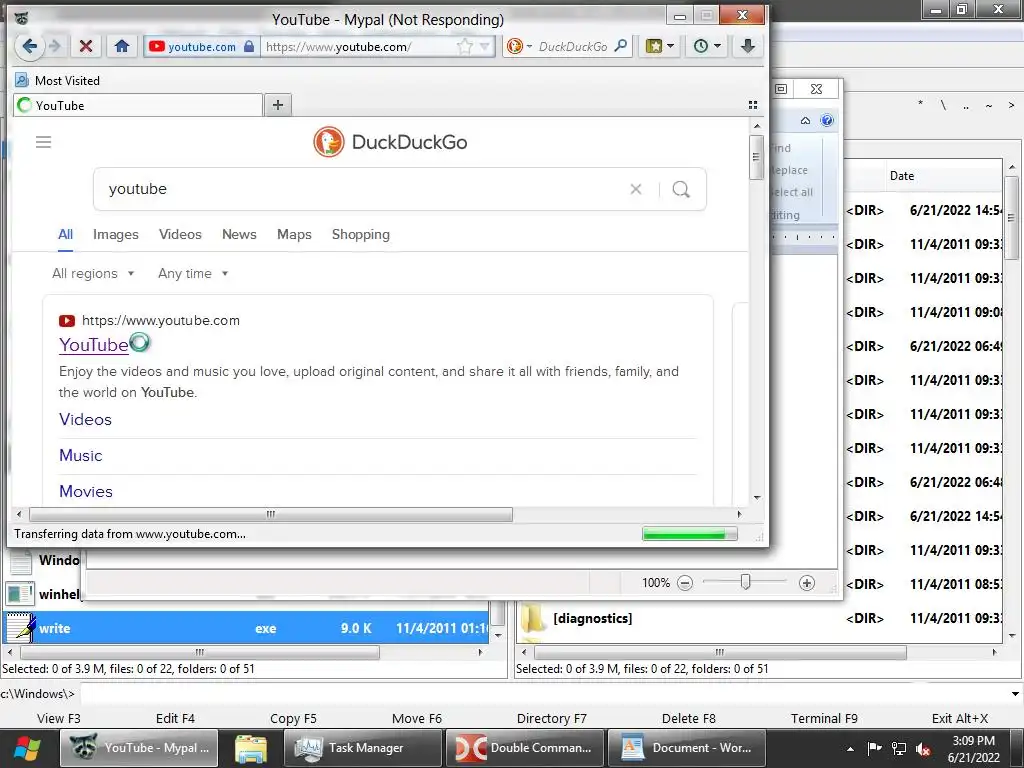This screenshot has height=768, width=1024.
Task: Open the history clock dropdown
Action: tap(707, 46)
